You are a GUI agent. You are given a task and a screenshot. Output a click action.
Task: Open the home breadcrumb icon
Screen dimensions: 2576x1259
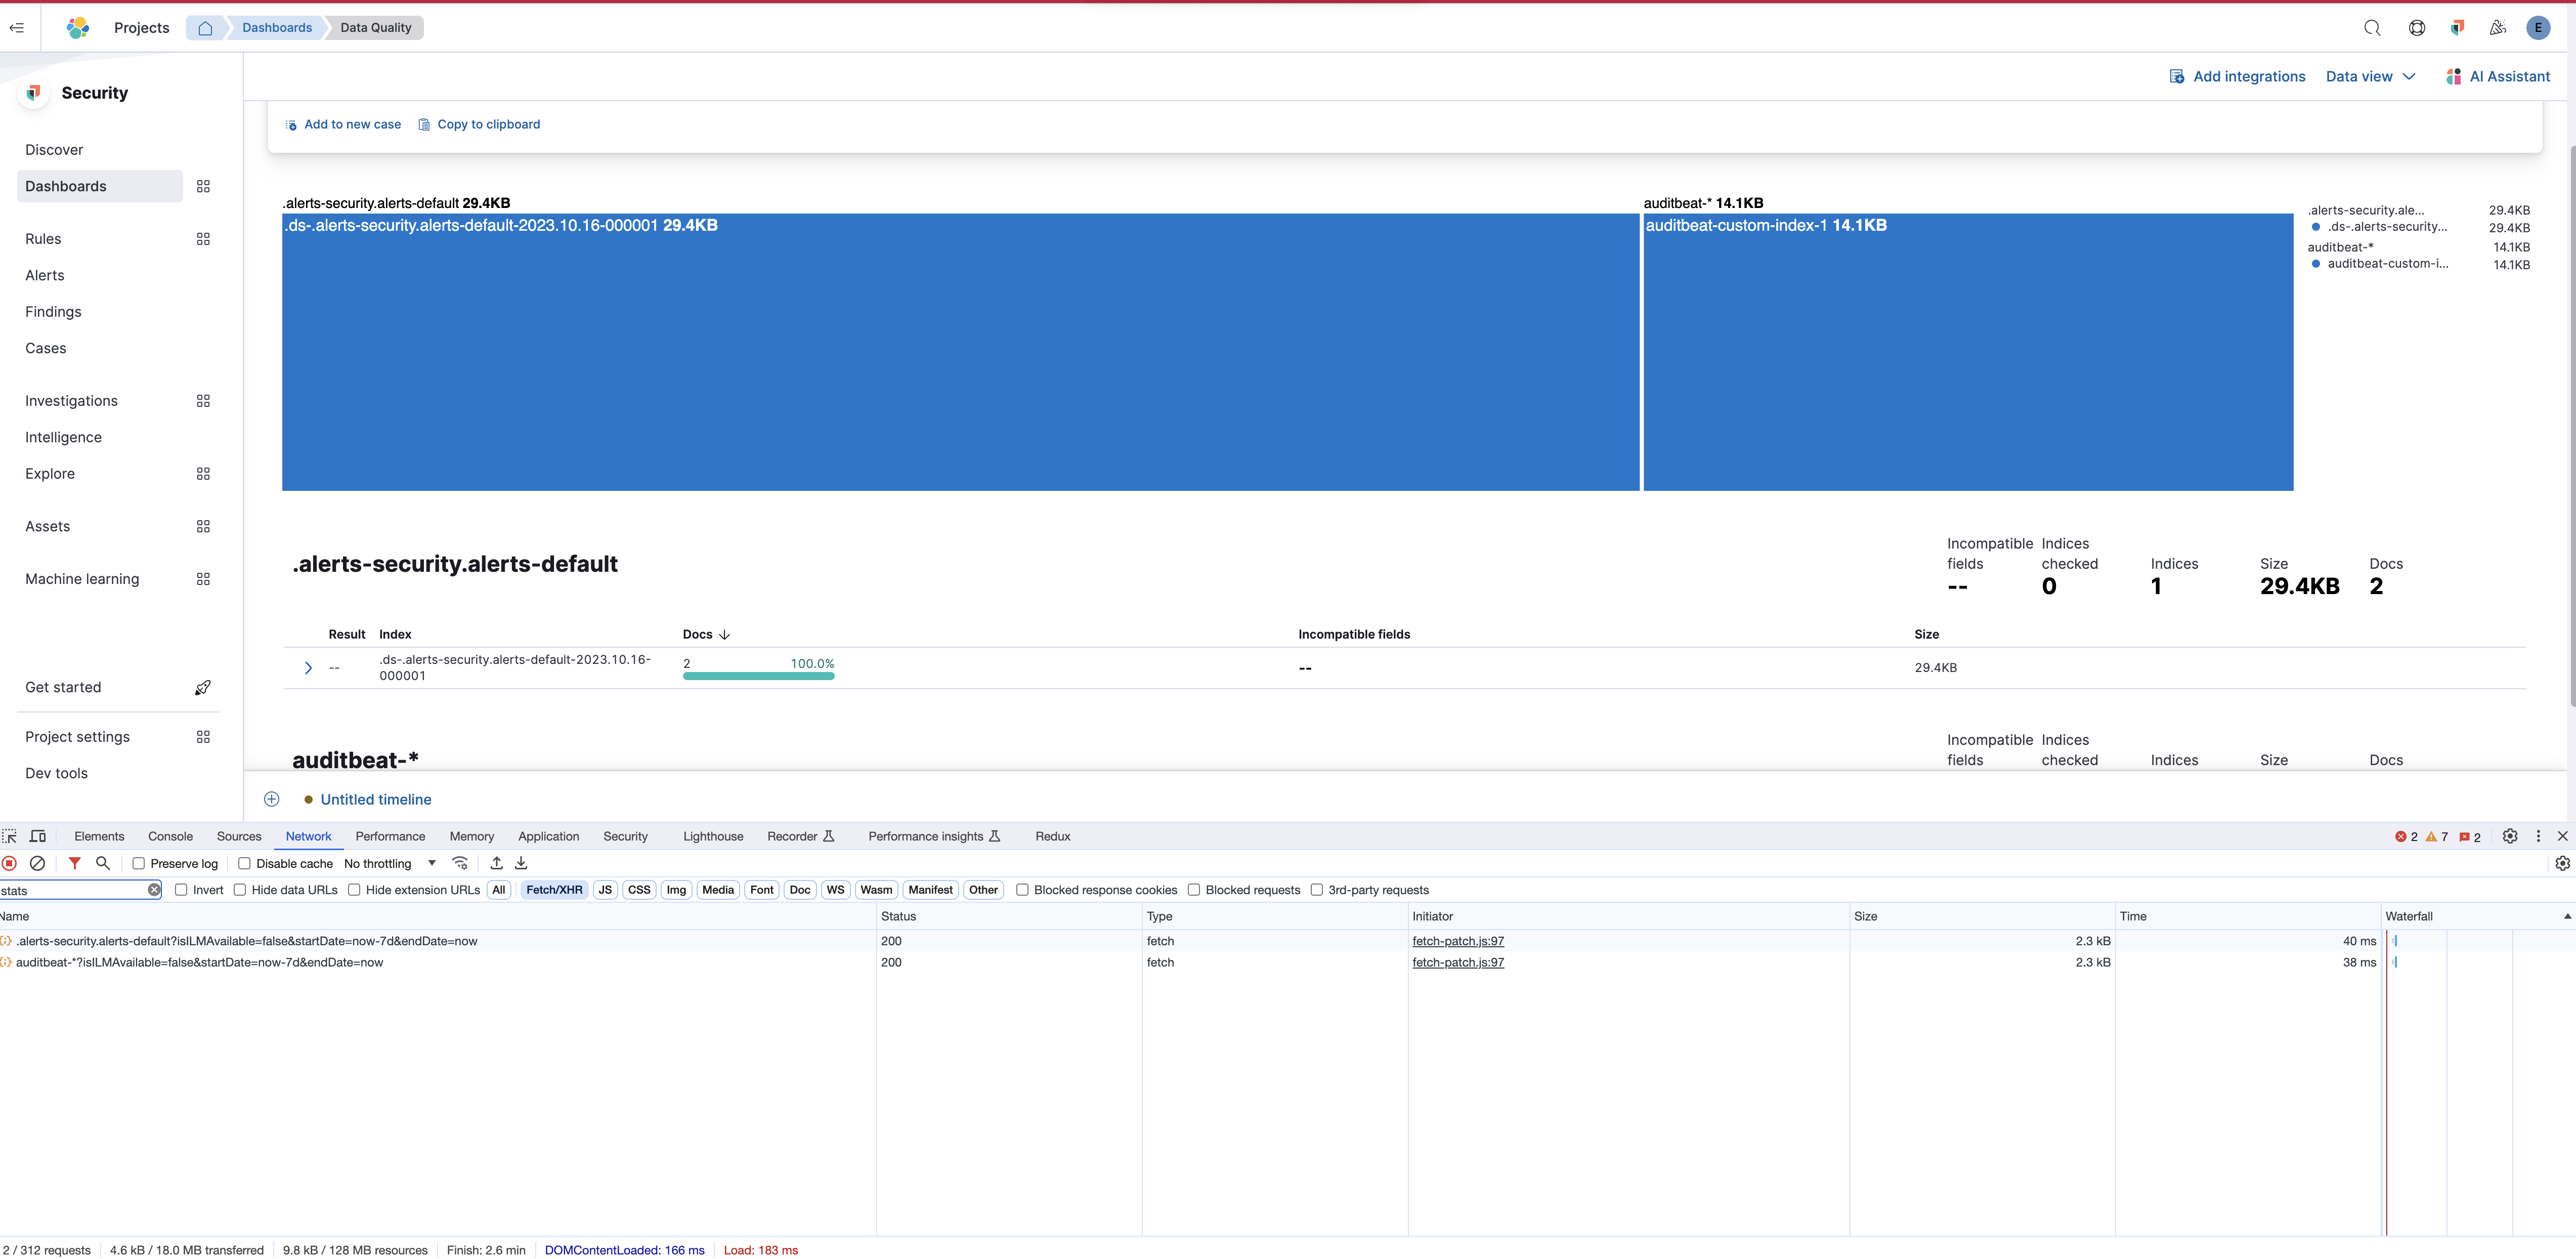click(205, 28)
